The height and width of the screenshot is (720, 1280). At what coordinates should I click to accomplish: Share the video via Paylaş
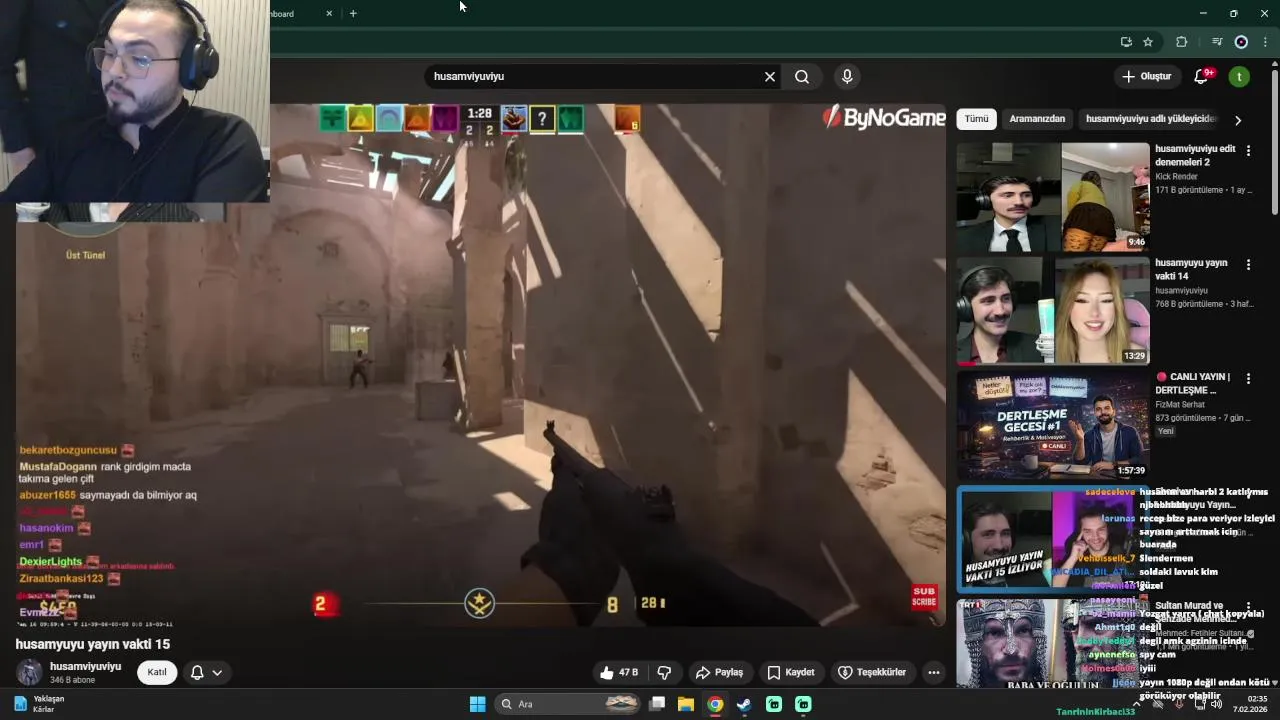pyautogui.click(x=719, y=672)
